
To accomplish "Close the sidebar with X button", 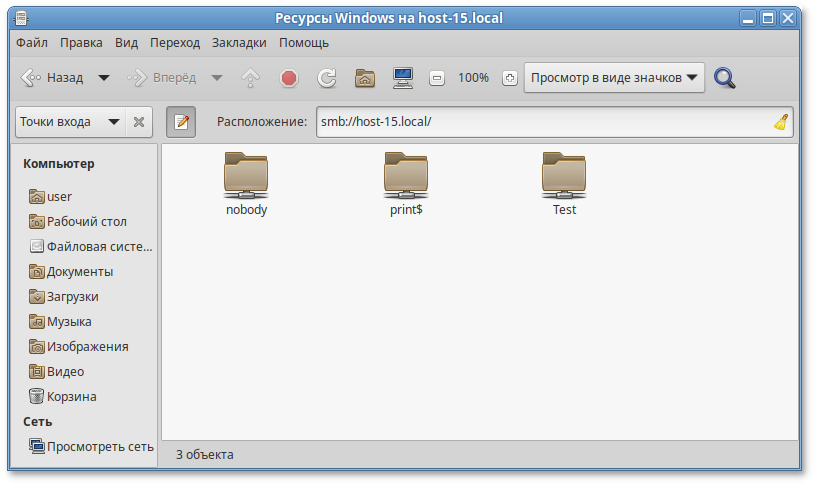I will [139, 122].
